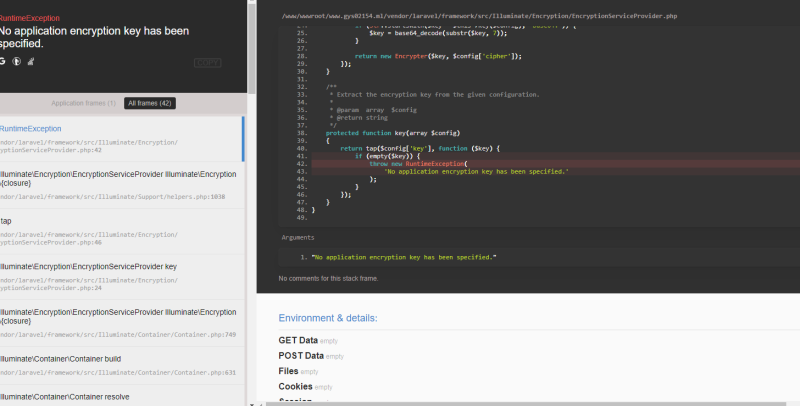The height and width of the screenshot is (406, 800).
Task: Switch to All frames (42) tab
Action: [x=149, y=103]
